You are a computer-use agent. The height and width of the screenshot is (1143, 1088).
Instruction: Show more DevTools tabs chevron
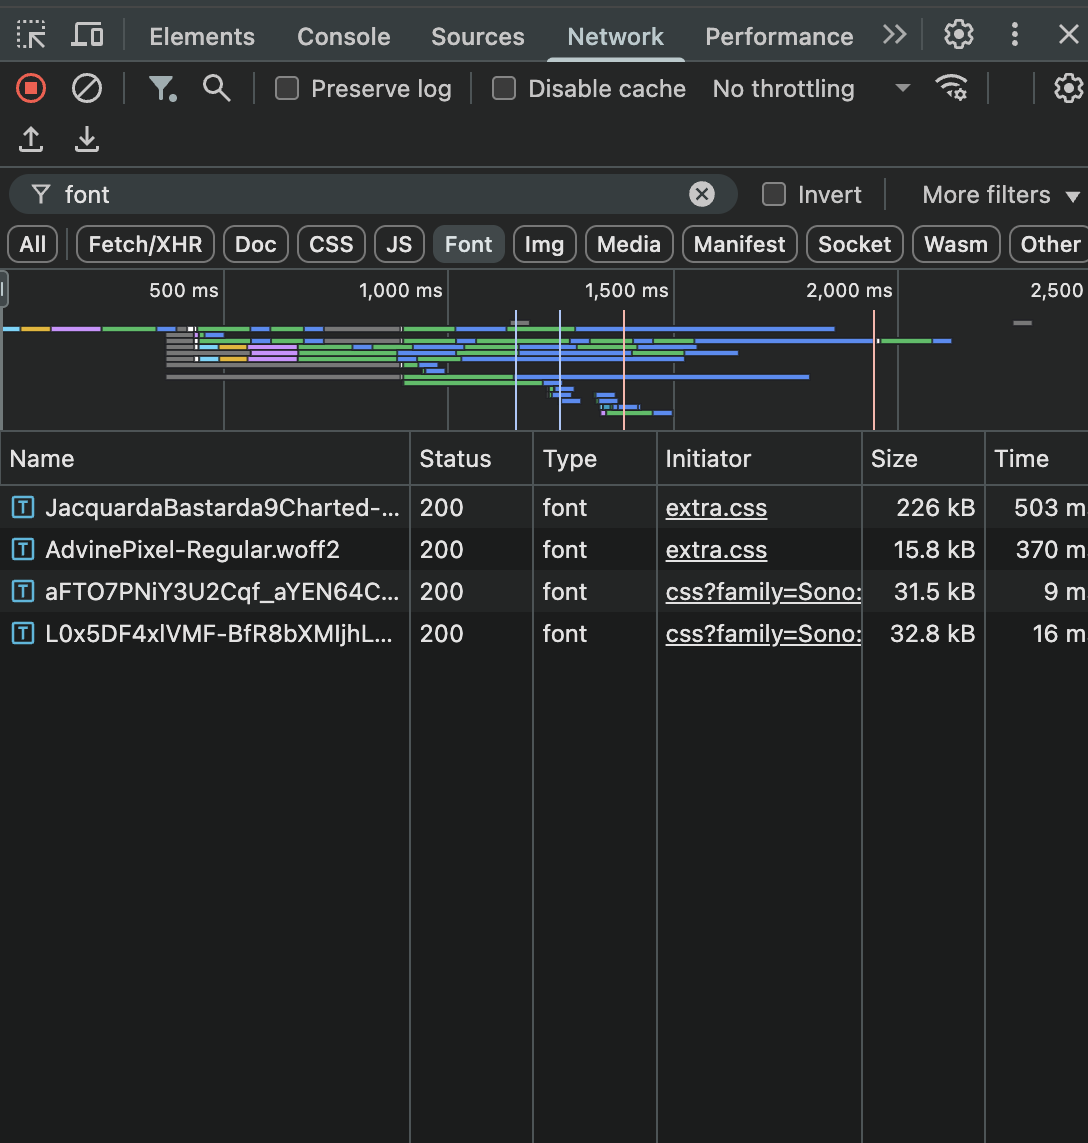pyautogui.click(x=894, y=36)
